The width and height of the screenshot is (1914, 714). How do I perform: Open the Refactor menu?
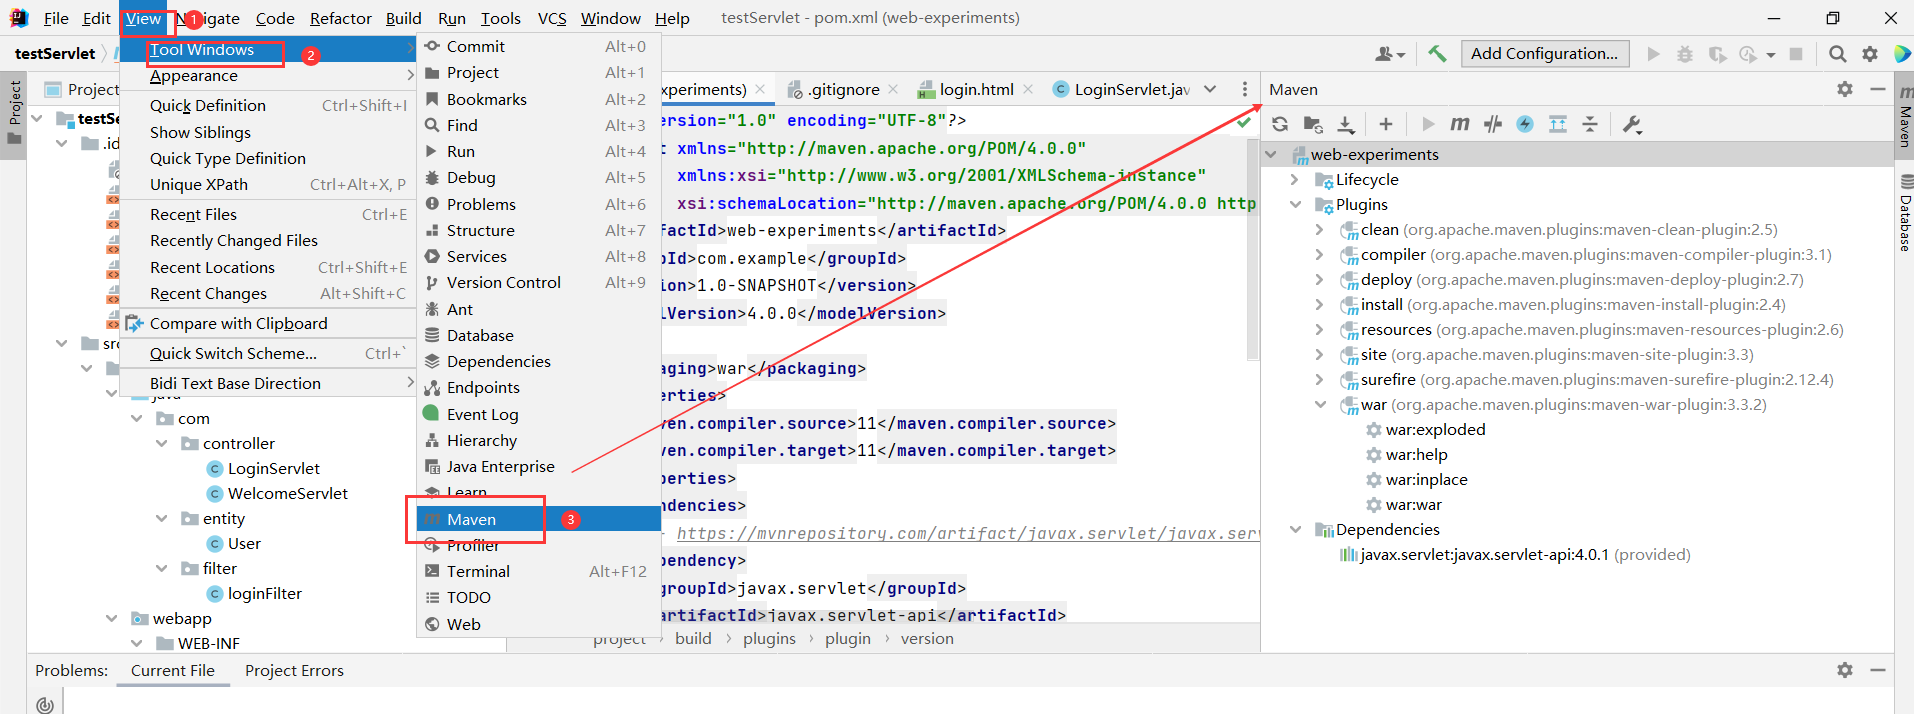pos(340,18)
